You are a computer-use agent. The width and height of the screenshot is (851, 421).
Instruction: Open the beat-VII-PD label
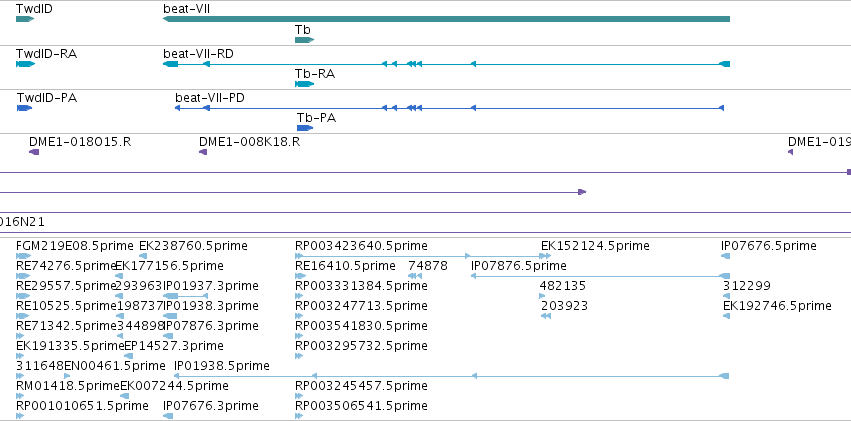(x=209, y=98)
